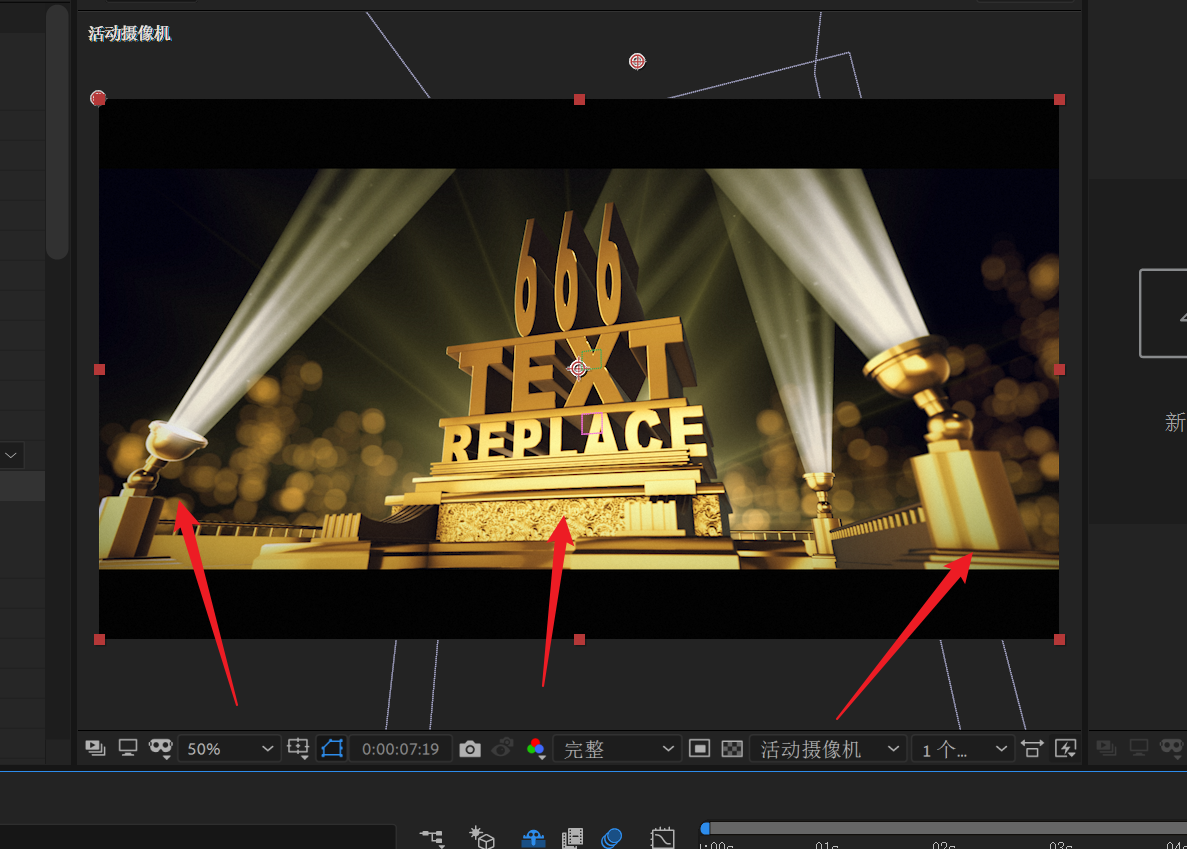
Task: Toggle the mask and shape path visibility
Action: 332,749
